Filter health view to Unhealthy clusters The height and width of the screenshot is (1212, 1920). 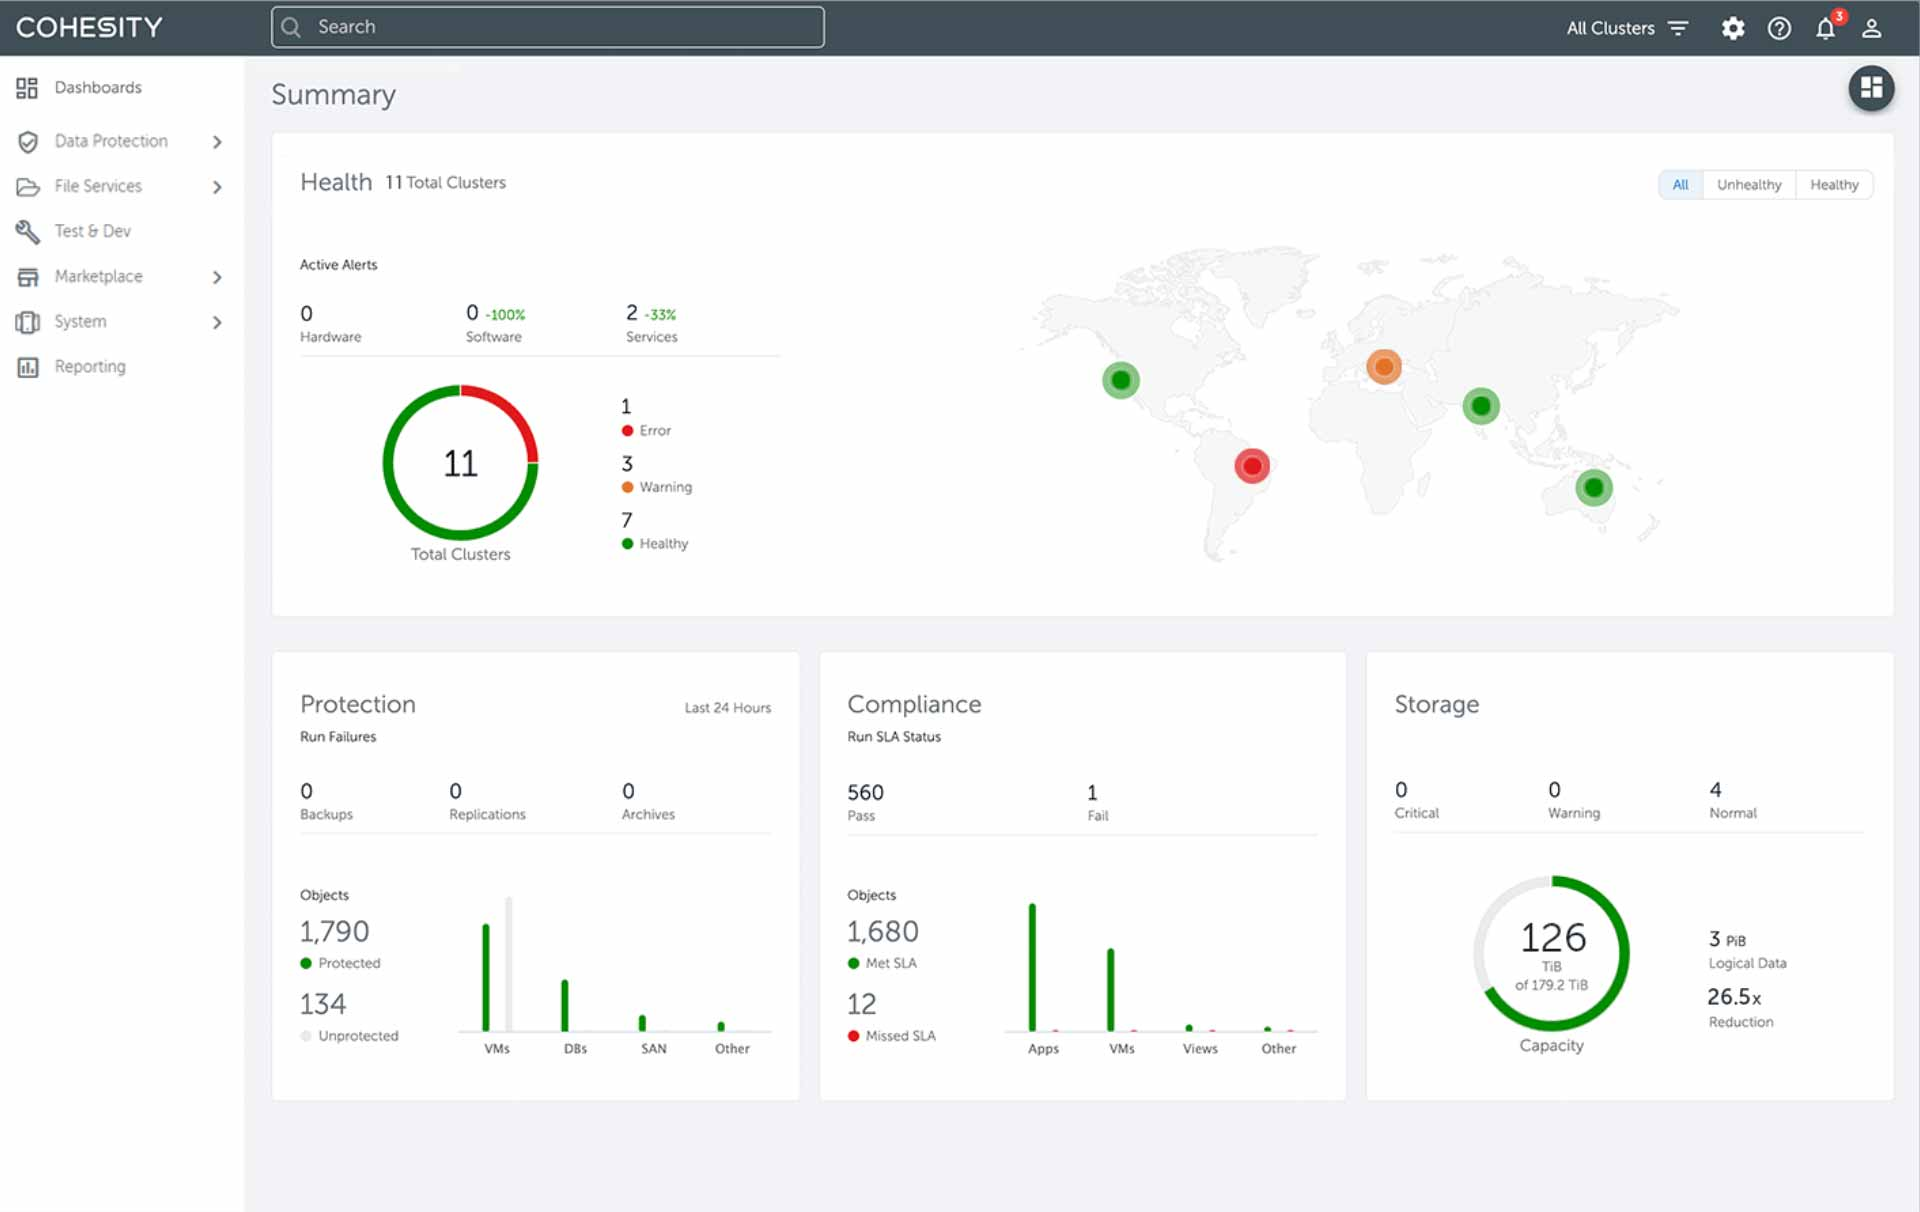1748,184
